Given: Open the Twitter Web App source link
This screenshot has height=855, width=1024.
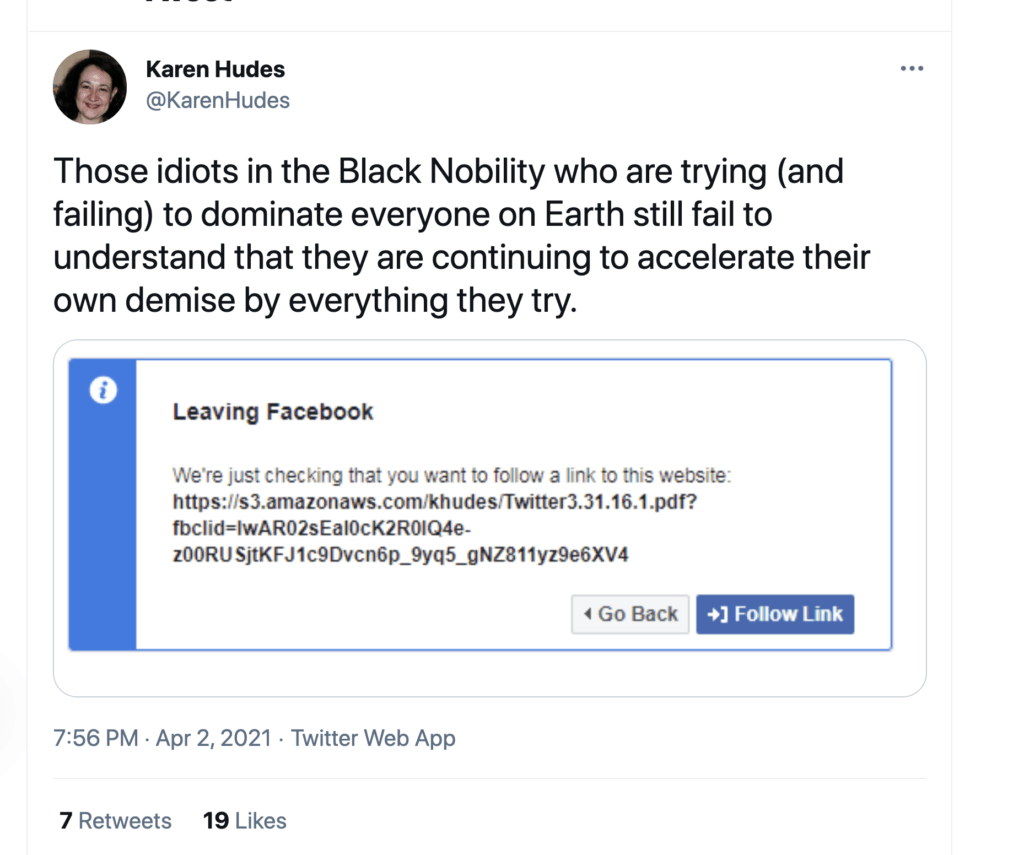Looking at the screenshot, I should coord(373,739).
